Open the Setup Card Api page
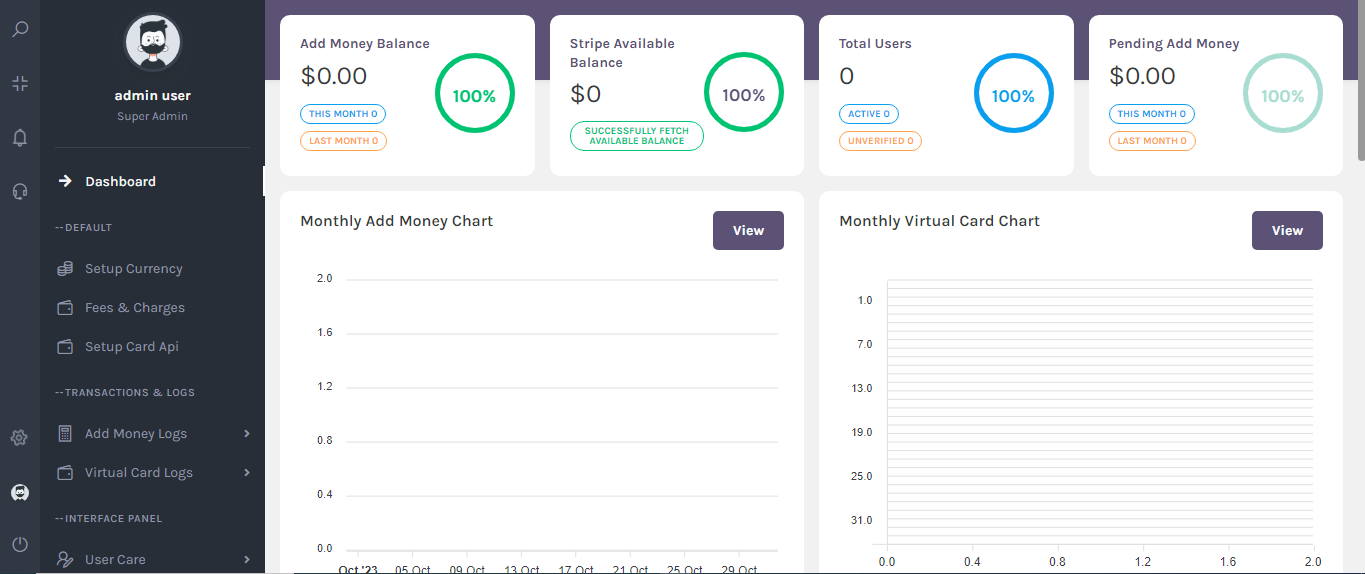The width and height of the screenshot is (1365, 574). tap(131, 347)
